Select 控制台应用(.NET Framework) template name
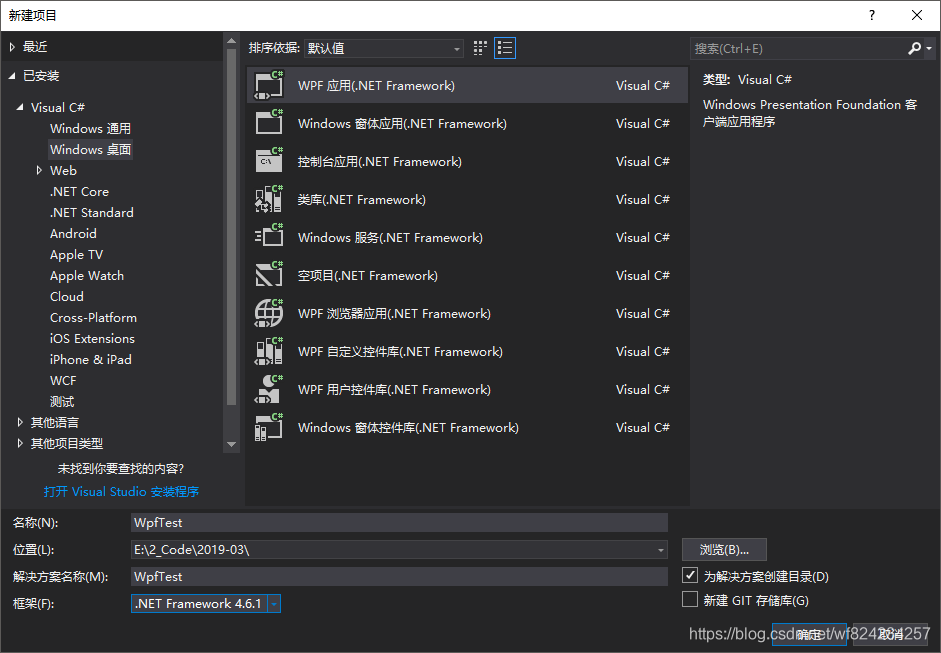This screenshot has height=653, width=941. pyautogui.click(x=380, y=161)
